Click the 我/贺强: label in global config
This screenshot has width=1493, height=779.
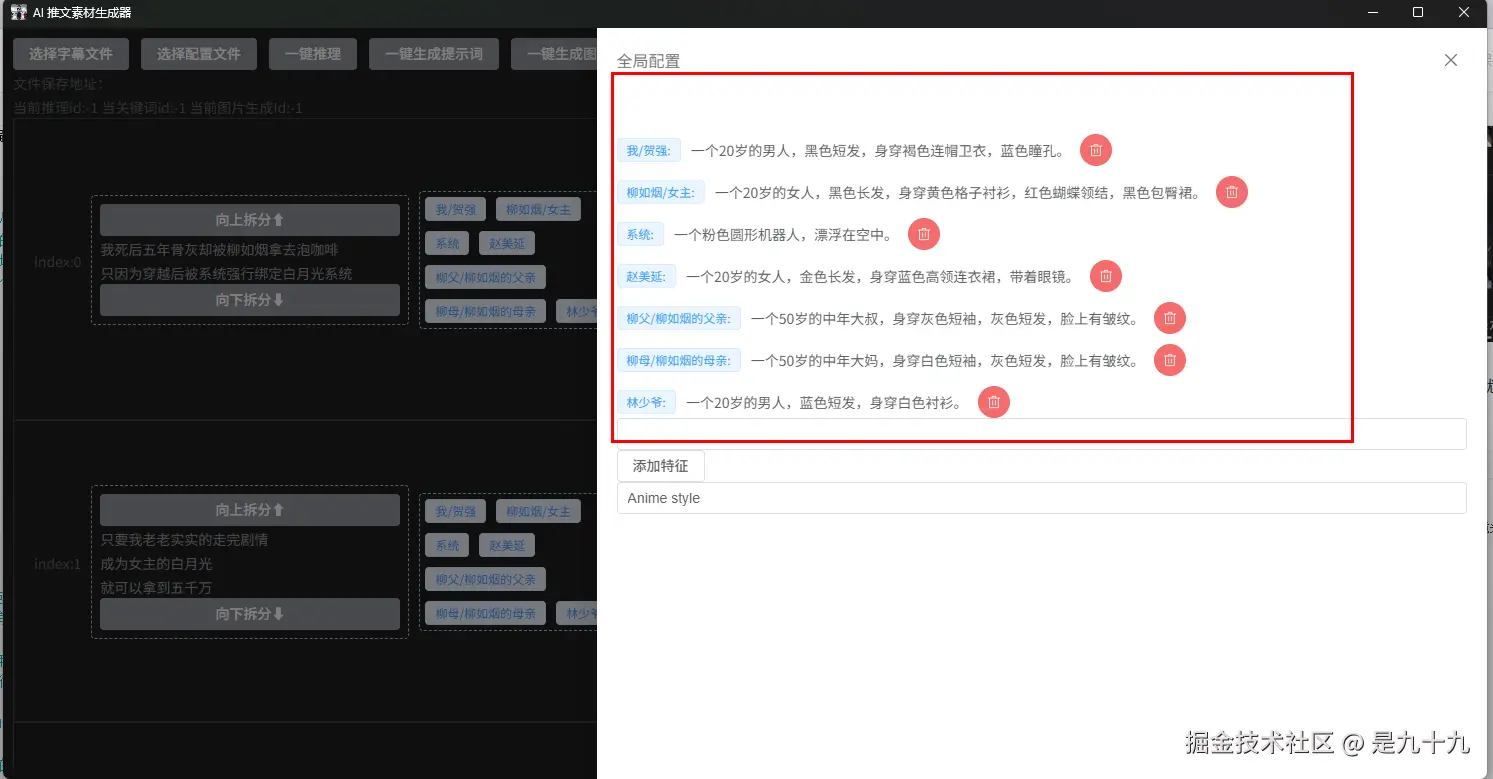point(649,150)
